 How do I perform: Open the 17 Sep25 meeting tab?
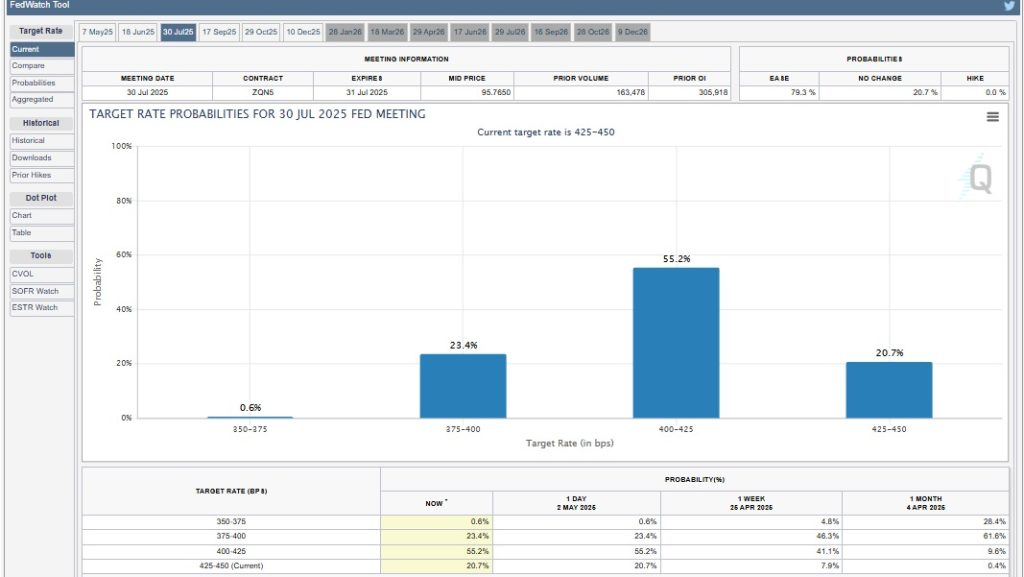click(219, 32)
